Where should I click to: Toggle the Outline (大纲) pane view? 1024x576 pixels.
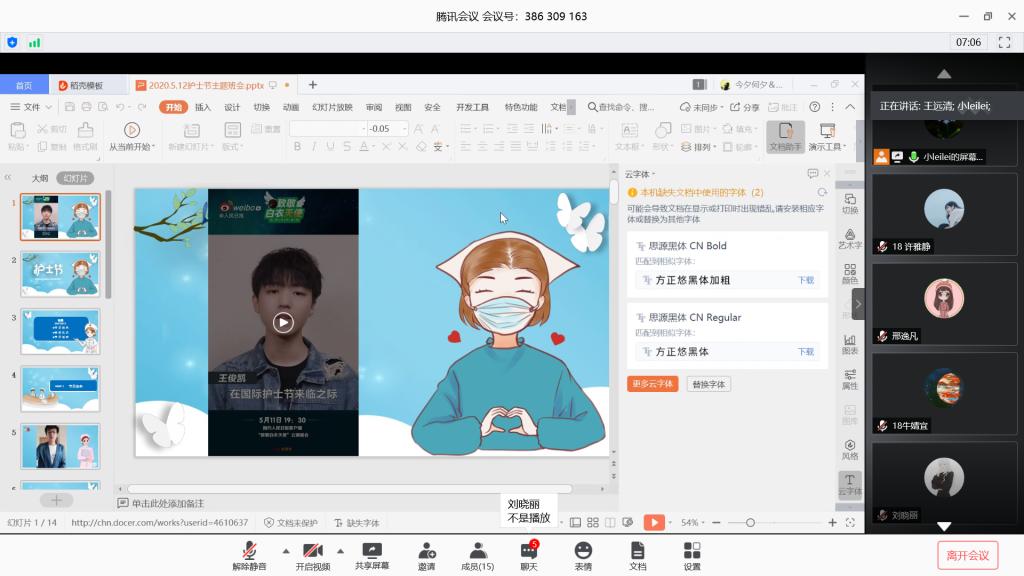[x=40, y=177]
